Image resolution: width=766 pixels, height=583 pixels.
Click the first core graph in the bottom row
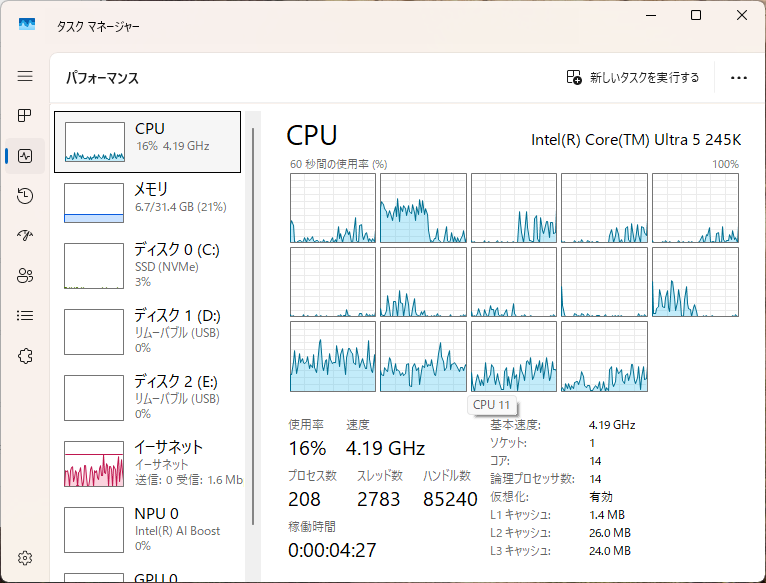click(x=333, y=356)
